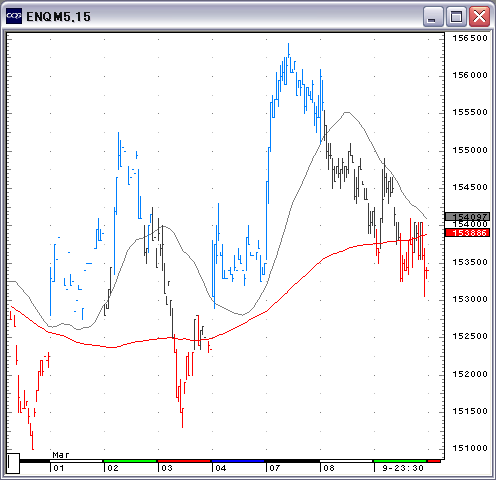Click the 156500 price axis label
The image size is (496, 480).
[470, 38]
